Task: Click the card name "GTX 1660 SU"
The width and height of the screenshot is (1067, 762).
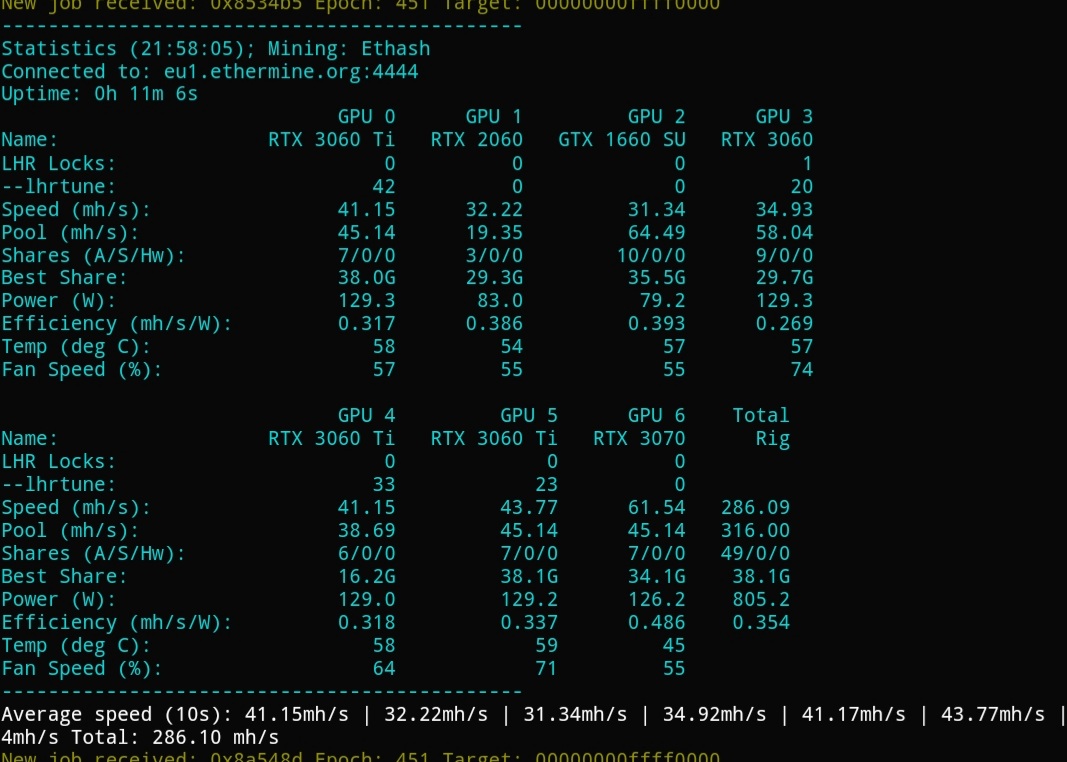Action: (622, 139)
